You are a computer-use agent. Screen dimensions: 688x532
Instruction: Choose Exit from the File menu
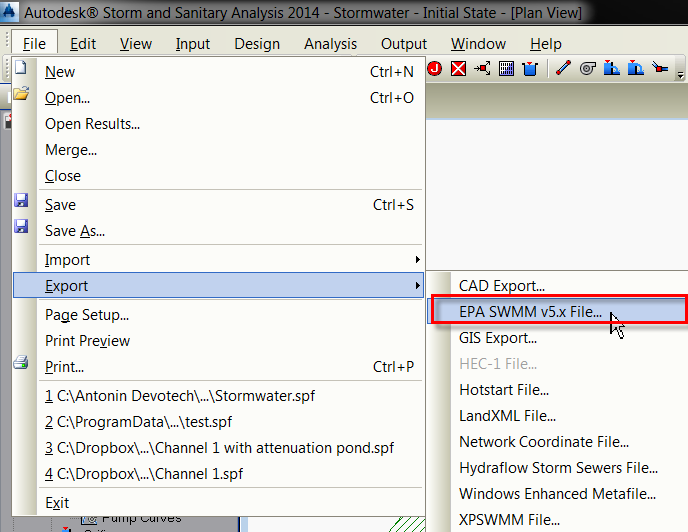coord(218,503)
